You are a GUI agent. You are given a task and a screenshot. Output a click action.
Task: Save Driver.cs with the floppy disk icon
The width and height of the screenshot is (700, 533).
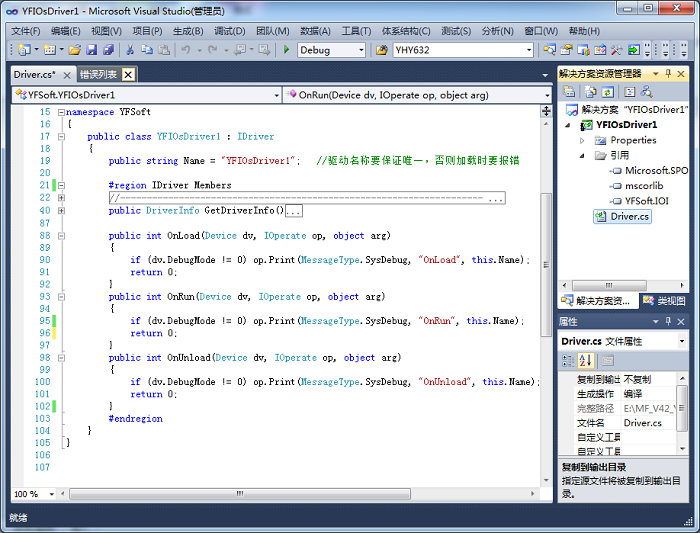pos(92,50)
